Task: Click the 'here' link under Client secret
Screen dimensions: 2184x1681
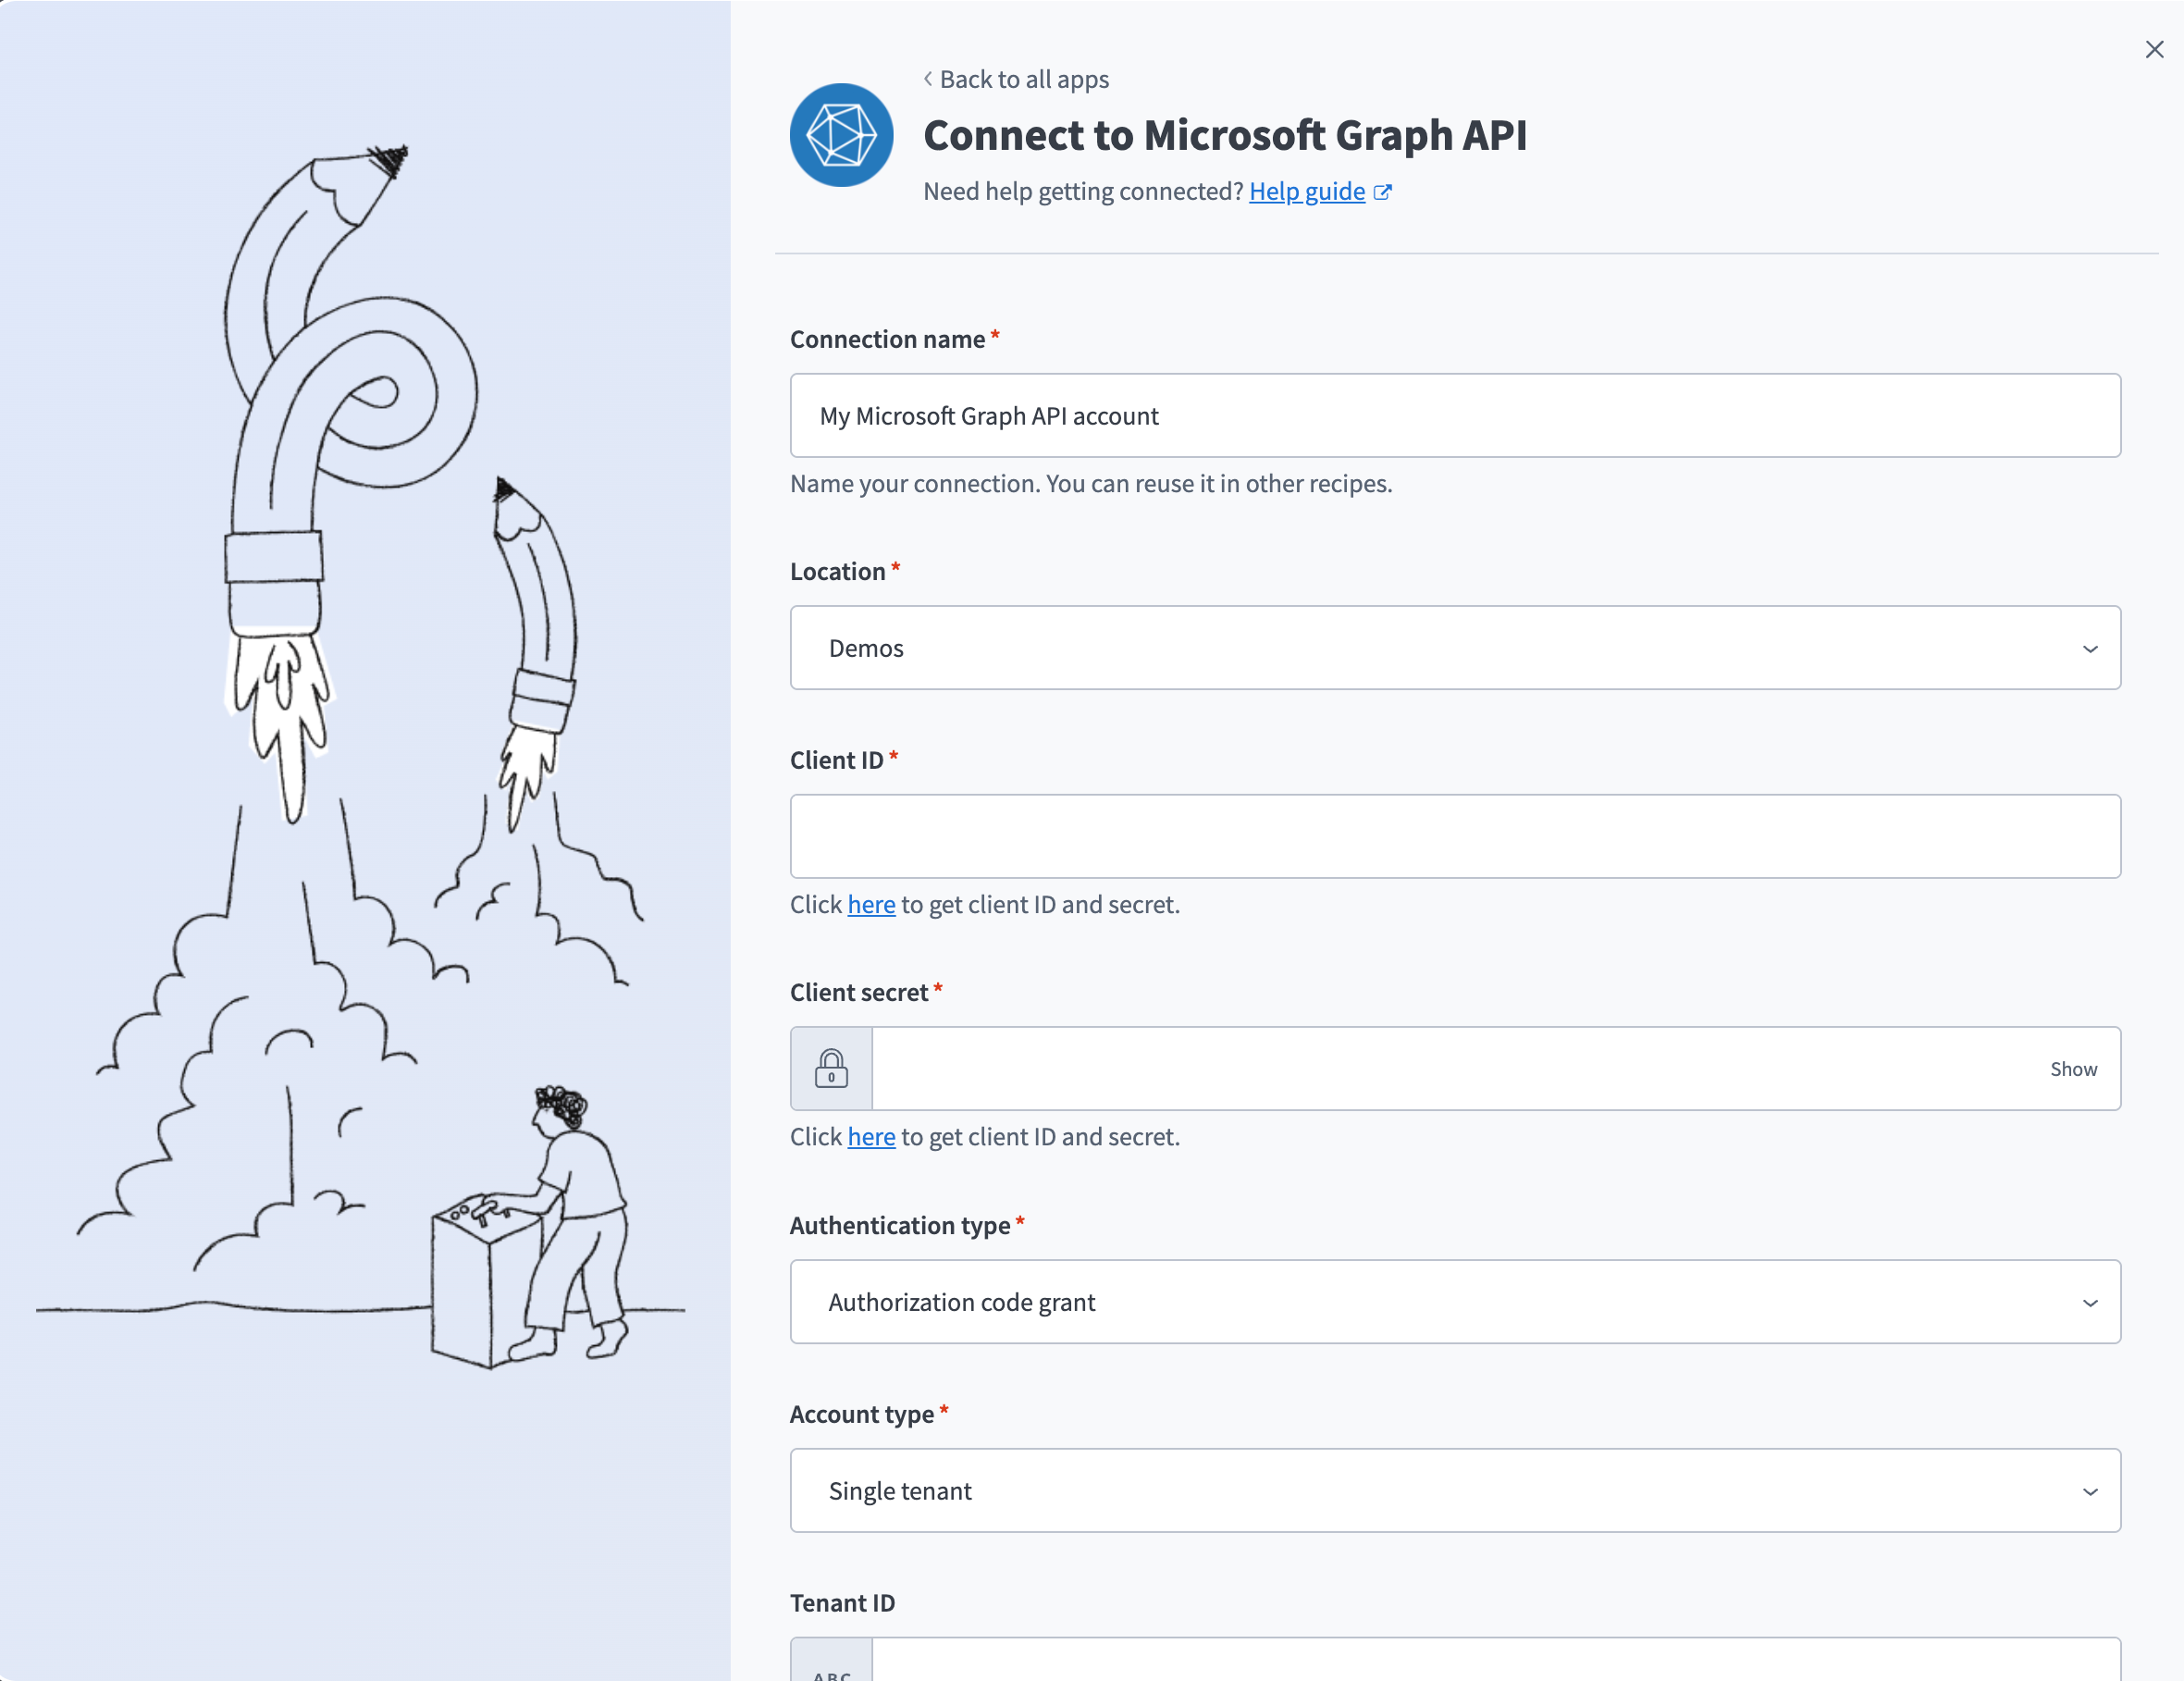Action: click(x=871, y=1137)
